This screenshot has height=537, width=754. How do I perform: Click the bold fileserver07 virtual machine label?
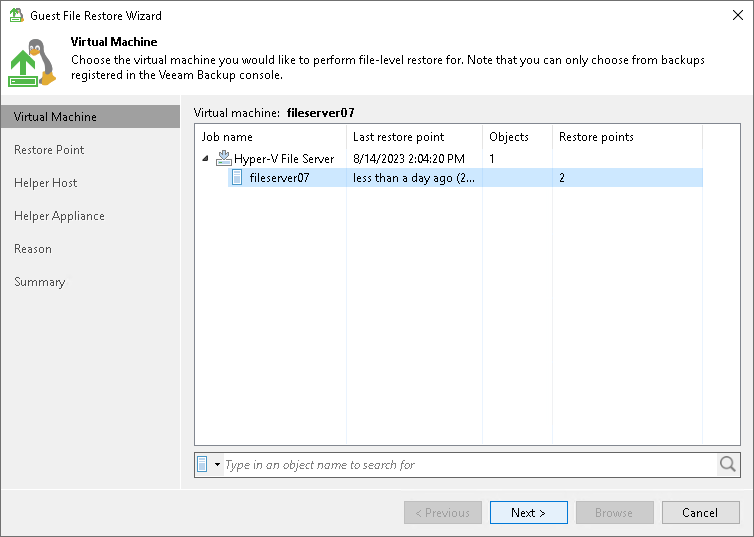pos(321,113)
